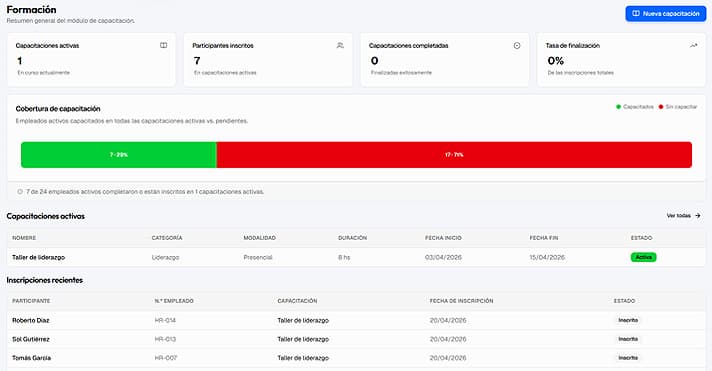Click employee number HR-014

click(x=165, y=320)
